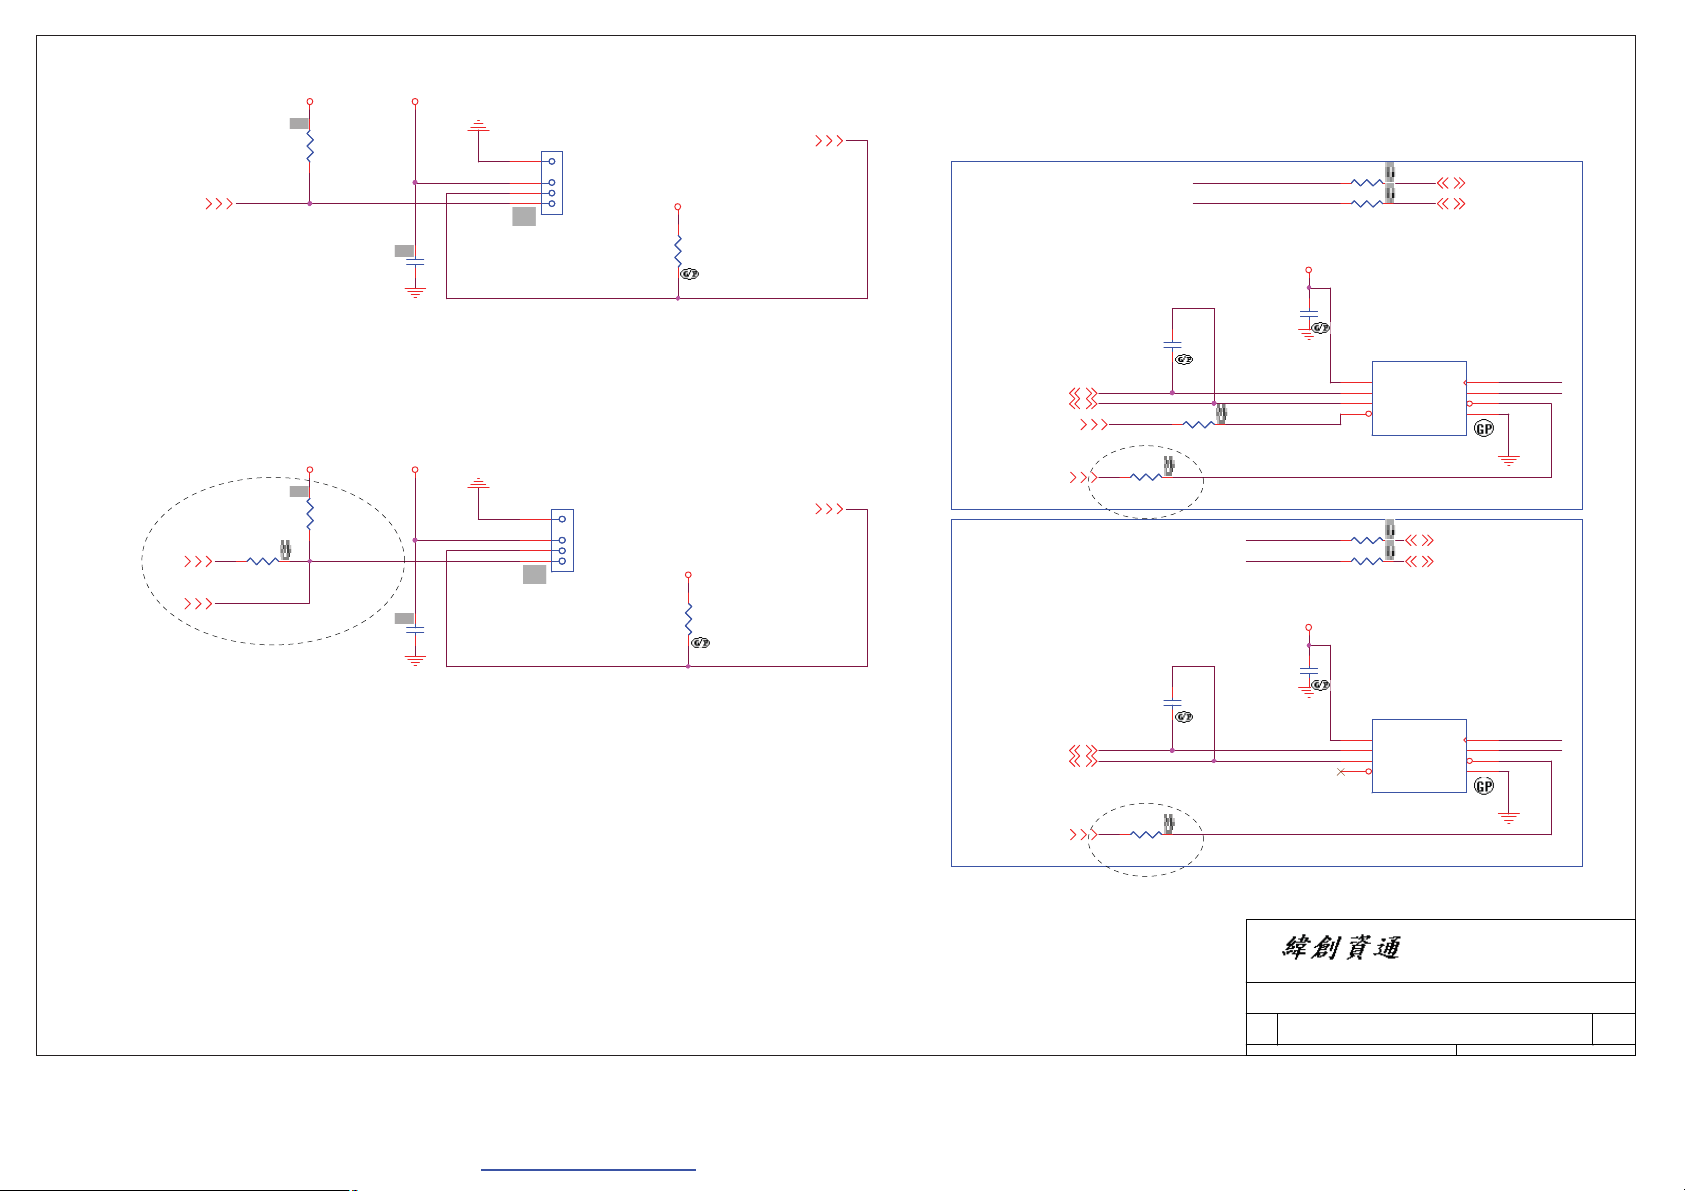Click the 緯創資通 company name in title block
This screenshot has height=1191, width=1685.
(1341, 947)
